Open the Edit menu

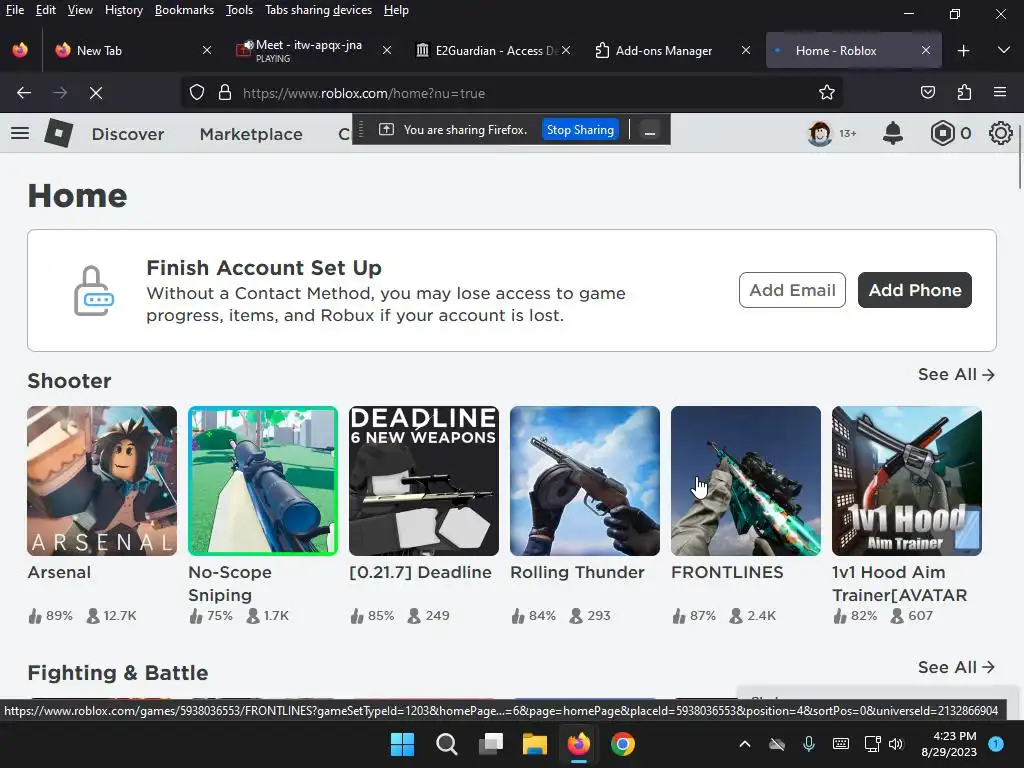[x=46, y=10]
